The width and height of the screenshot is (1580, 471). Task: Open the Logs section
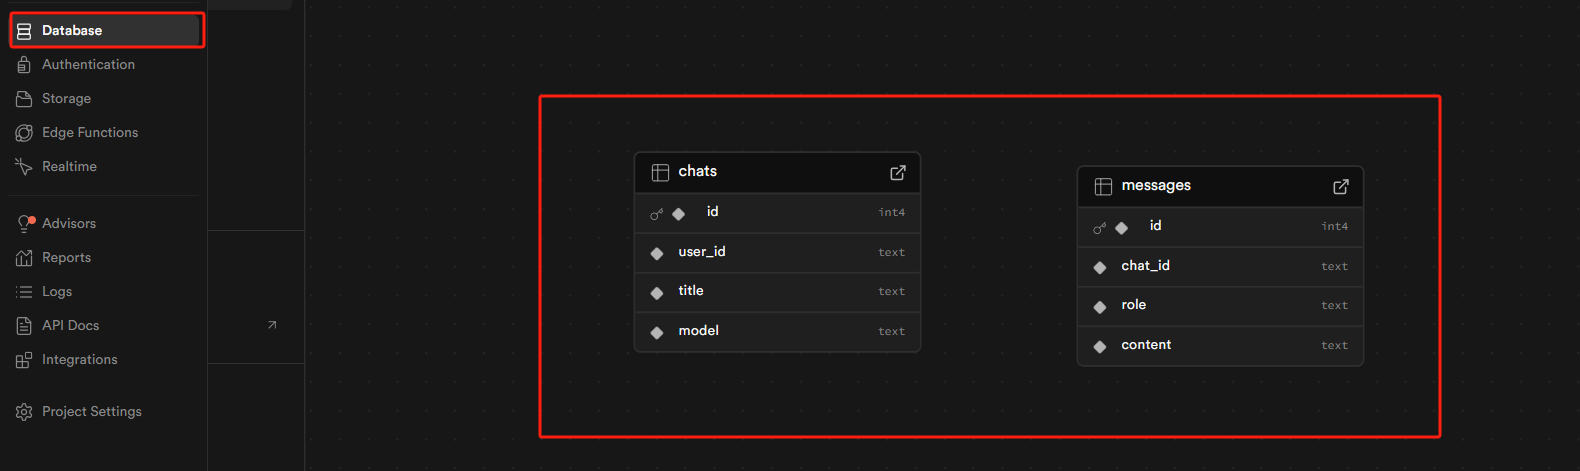tap(57, 292)
